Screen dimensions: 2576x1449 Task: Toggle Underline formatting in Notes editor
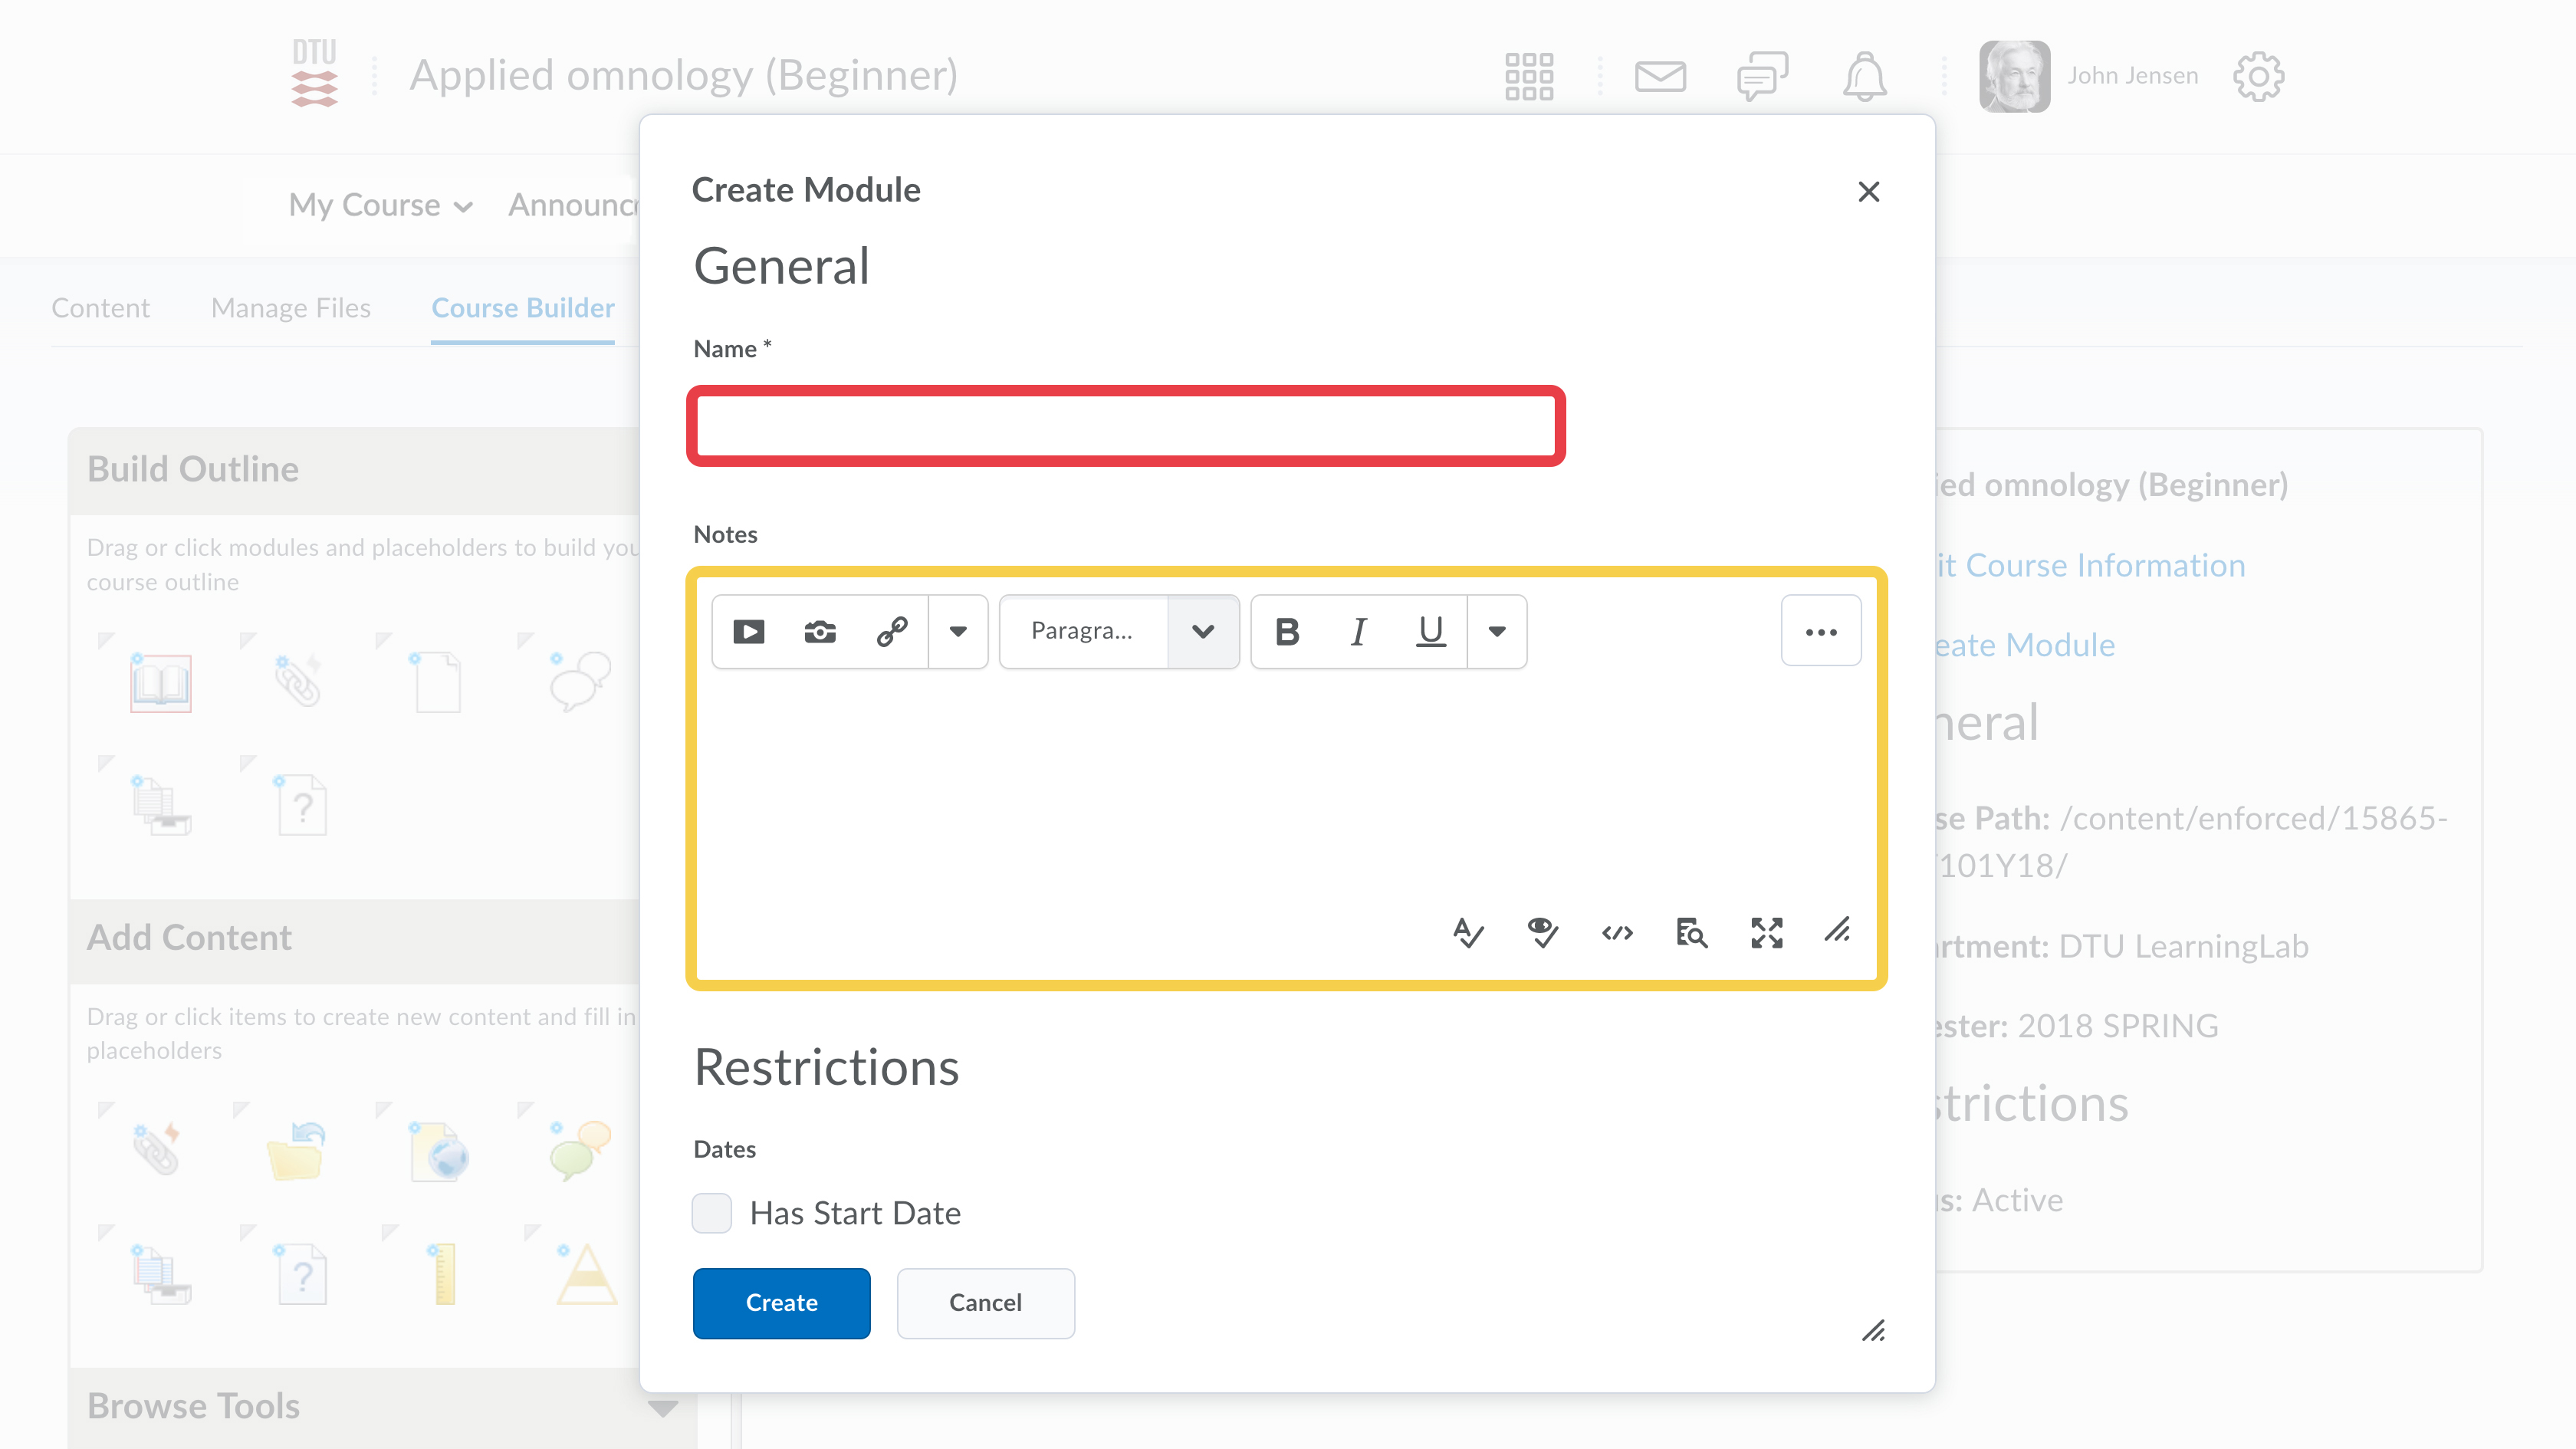pos(1431,631)
